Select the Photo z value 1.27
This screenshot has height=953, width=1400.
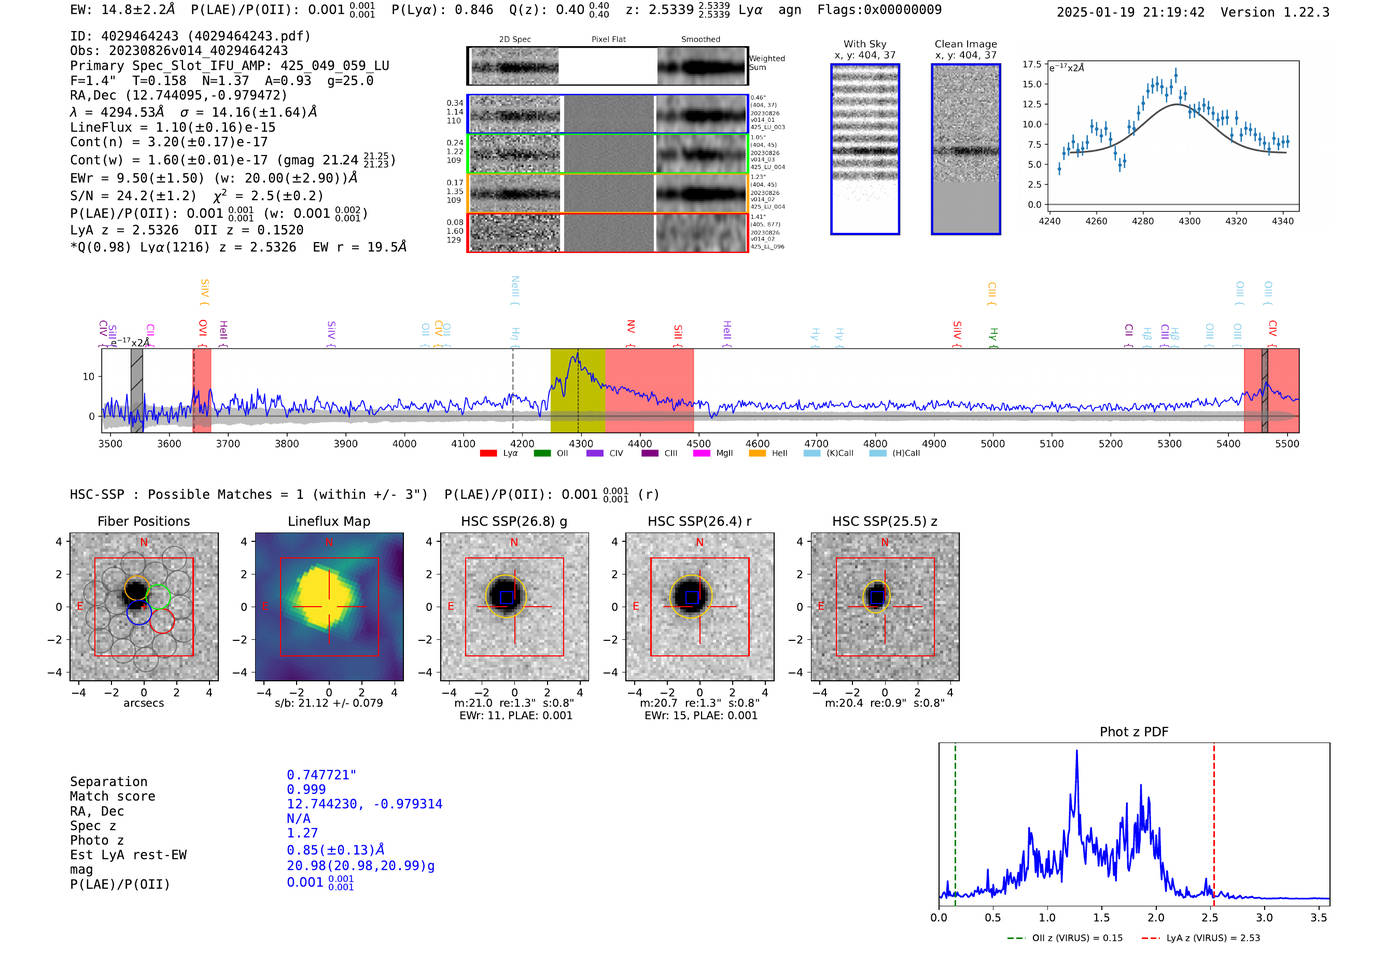[x=302, y=833]
